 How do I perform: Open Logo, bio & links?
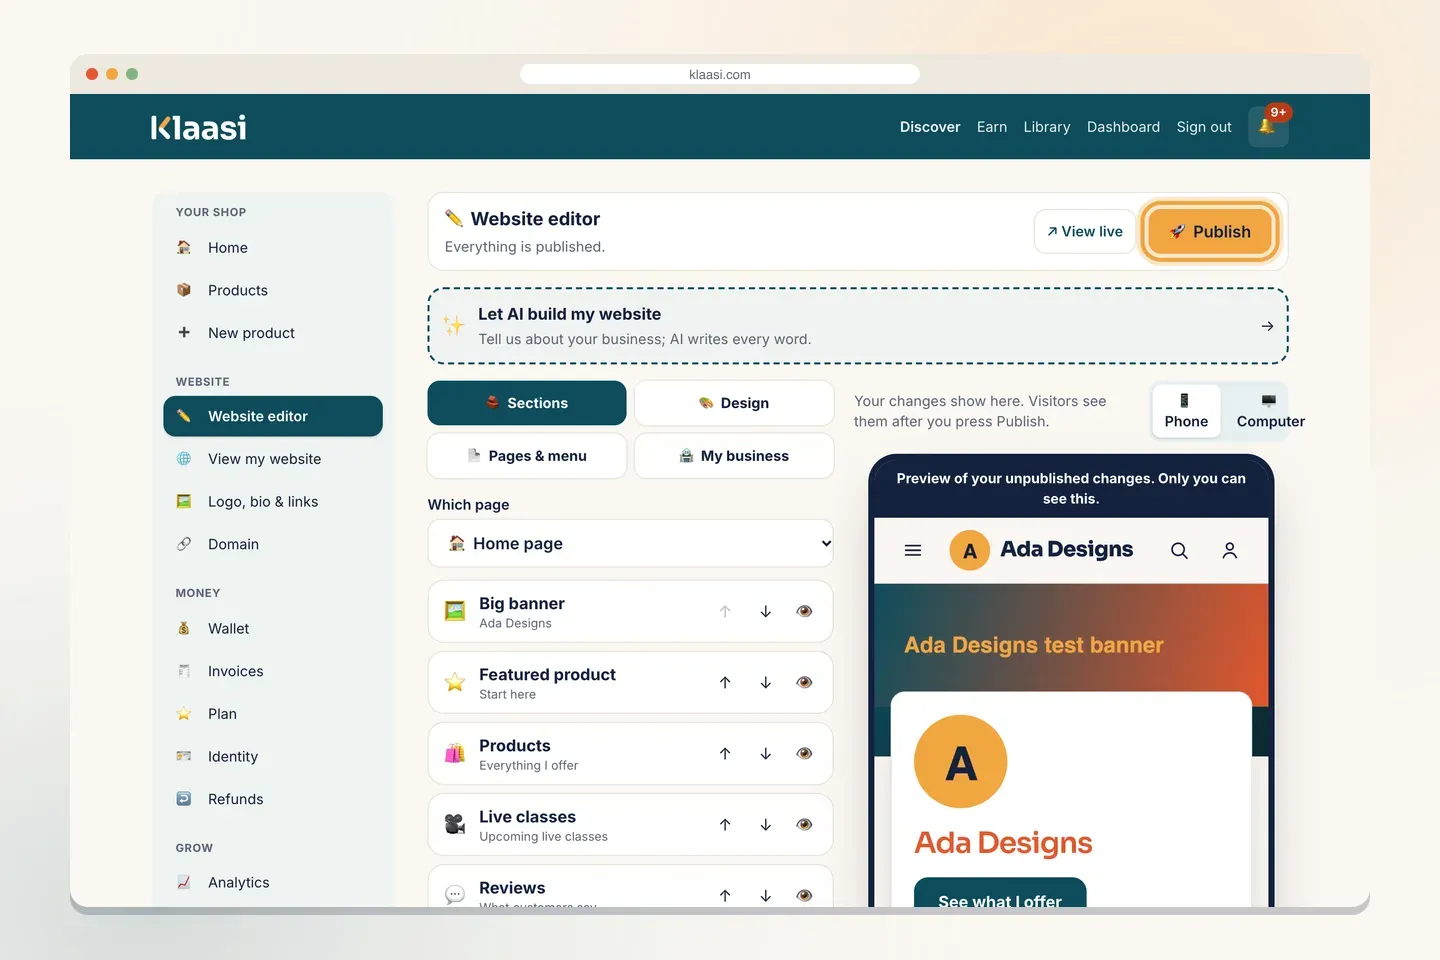[x=273, y=501]
